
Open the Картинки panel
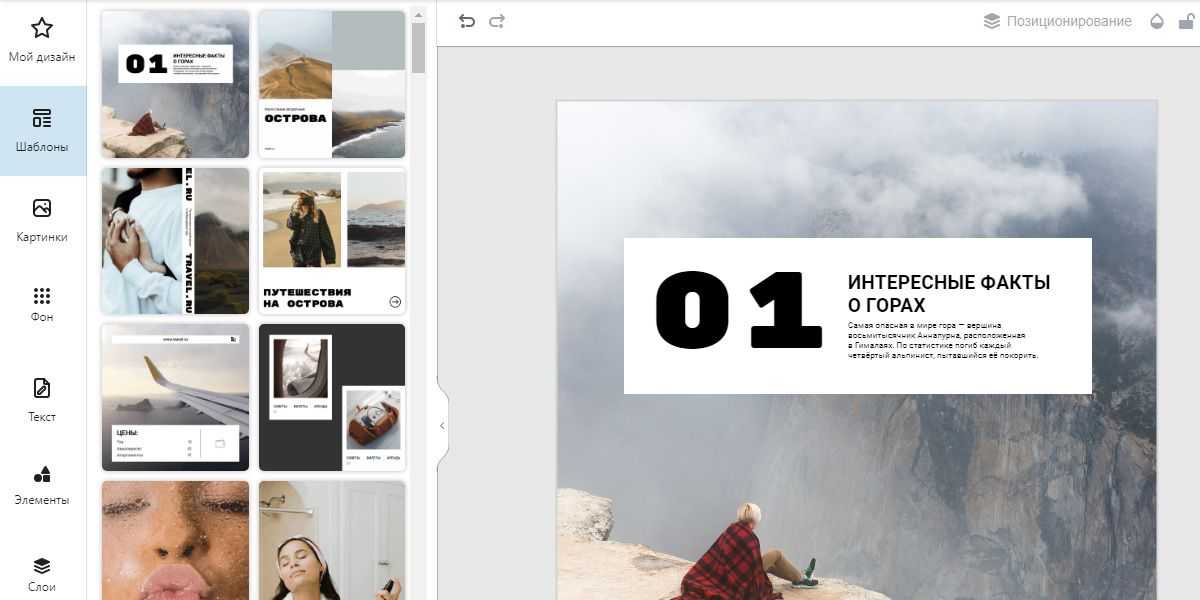point(42,220)
